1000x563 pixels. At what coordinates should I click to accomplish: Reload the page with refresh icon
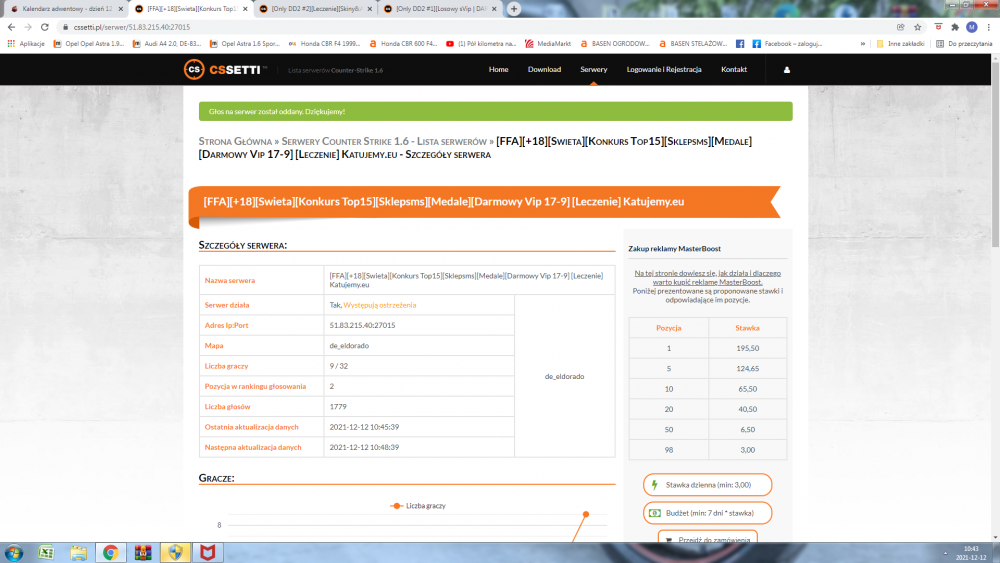pyautogui.click(x=45, y=27)
